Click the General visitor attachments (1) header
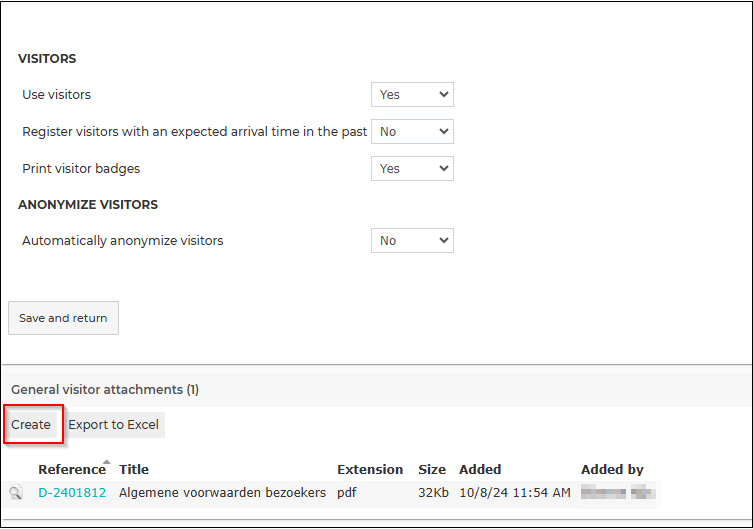This screenshot has height=529, width=753. point(105,389)
